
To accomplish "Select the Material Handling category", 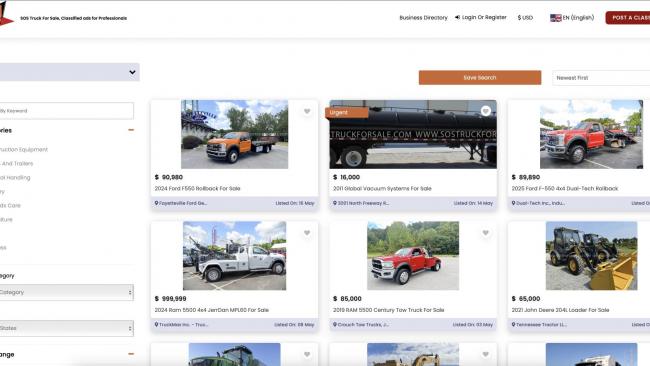I will (x=15, y=178).
